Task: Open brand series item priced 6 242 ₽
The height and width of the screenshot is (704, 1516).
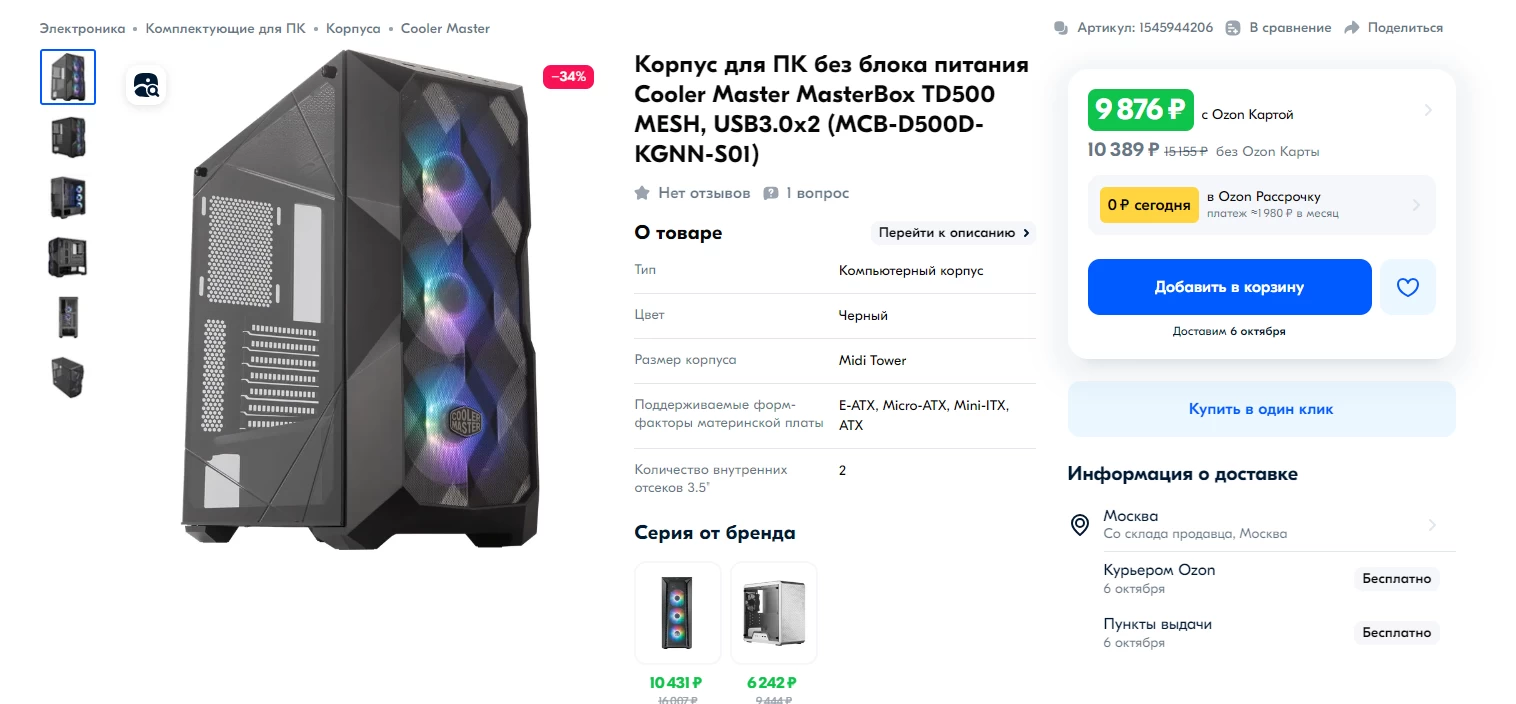Action: click(773, 613)
